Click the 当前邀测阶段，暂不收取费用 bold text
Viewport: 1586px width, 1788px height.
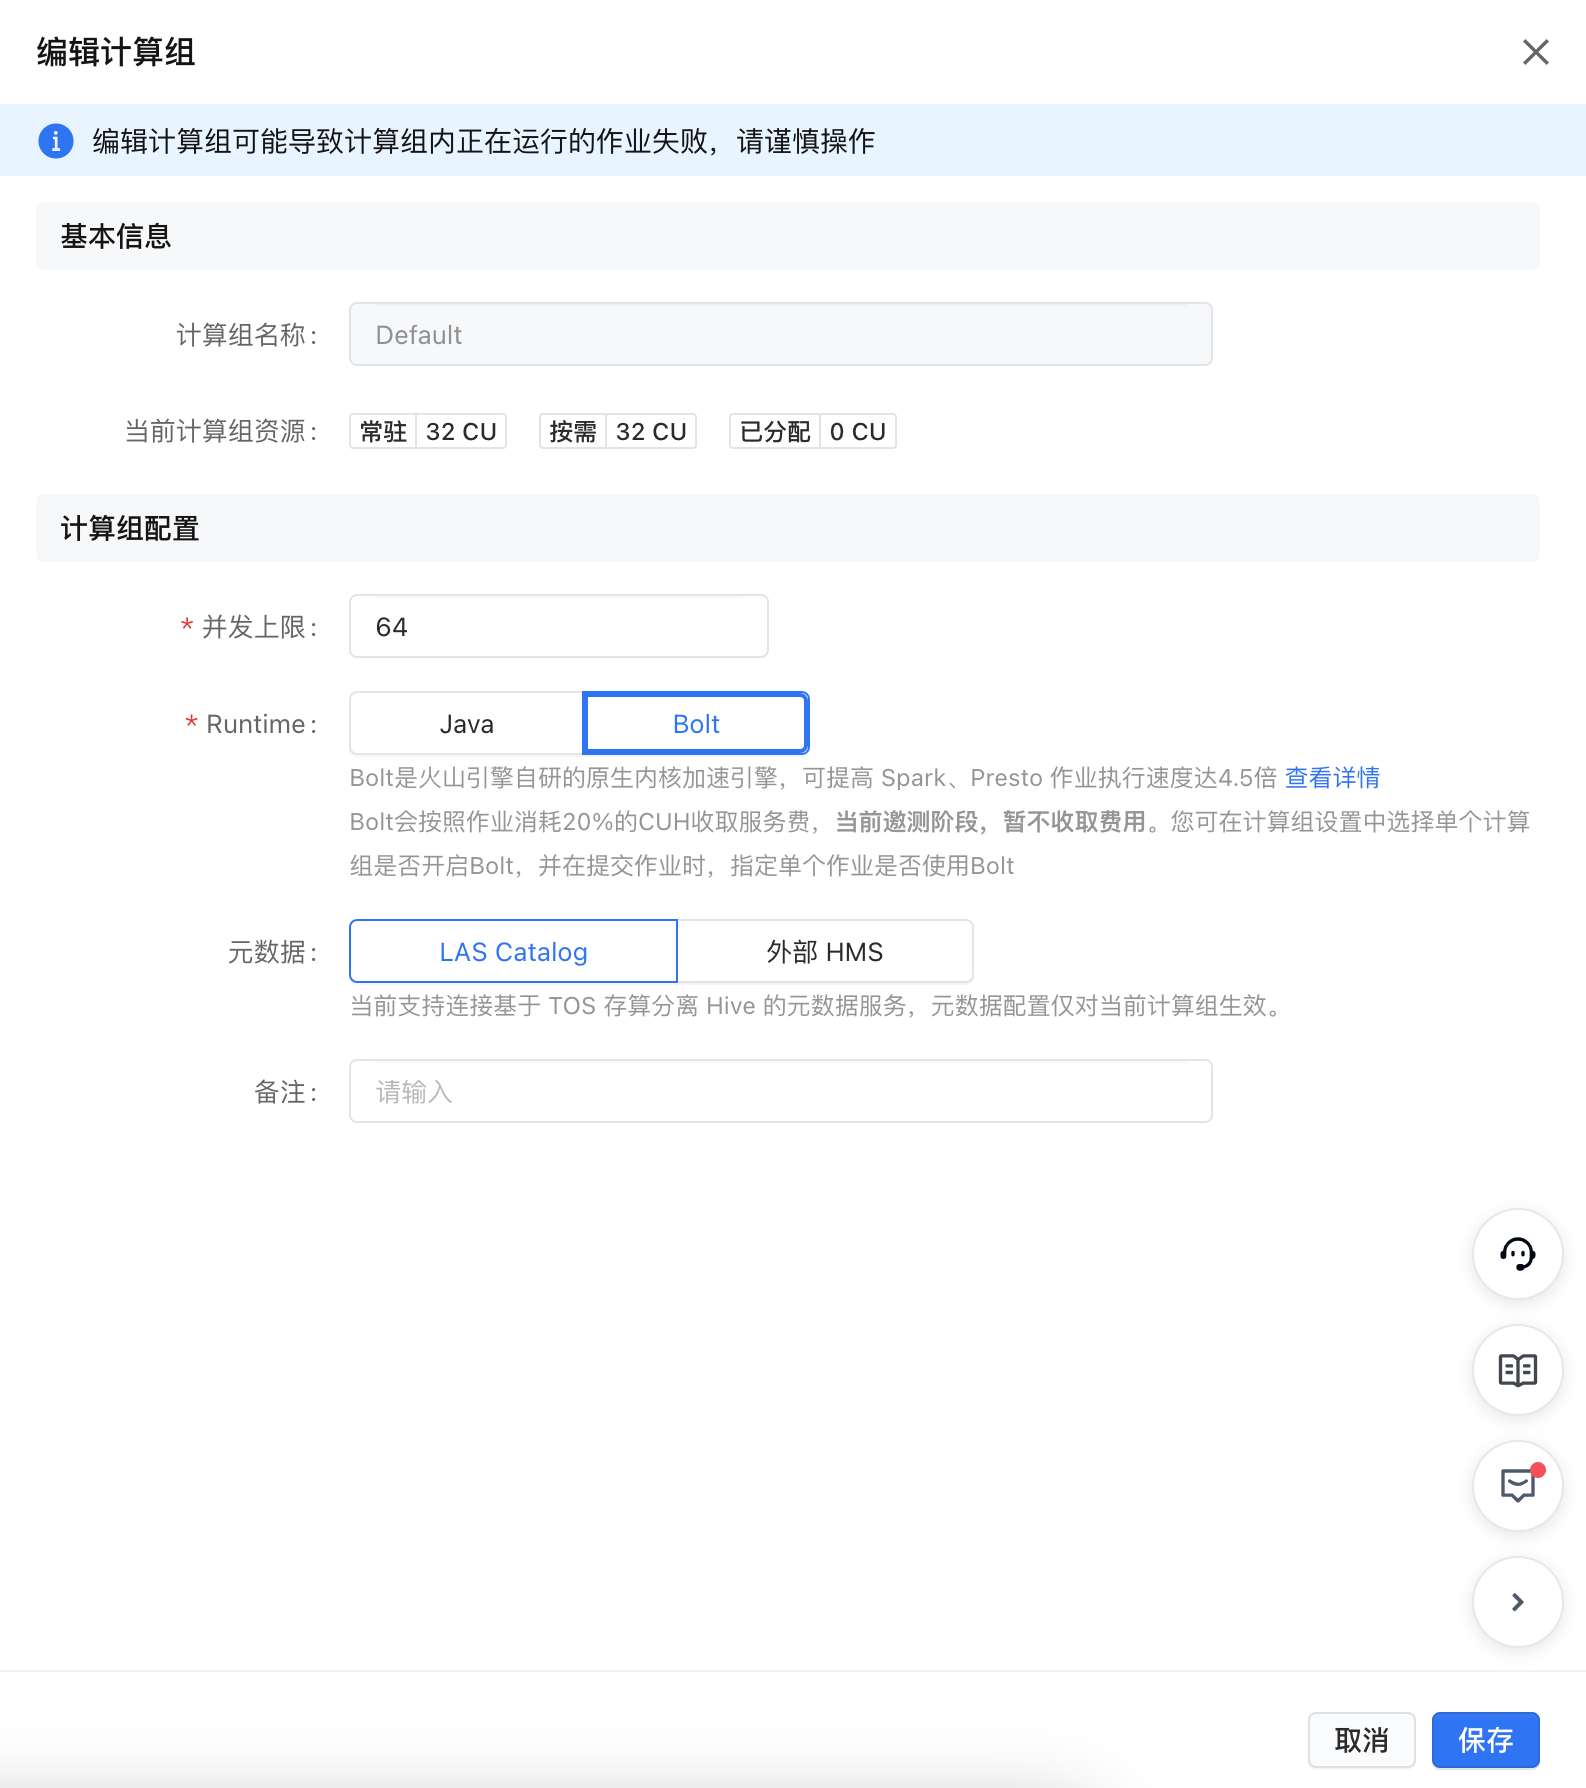990,821
